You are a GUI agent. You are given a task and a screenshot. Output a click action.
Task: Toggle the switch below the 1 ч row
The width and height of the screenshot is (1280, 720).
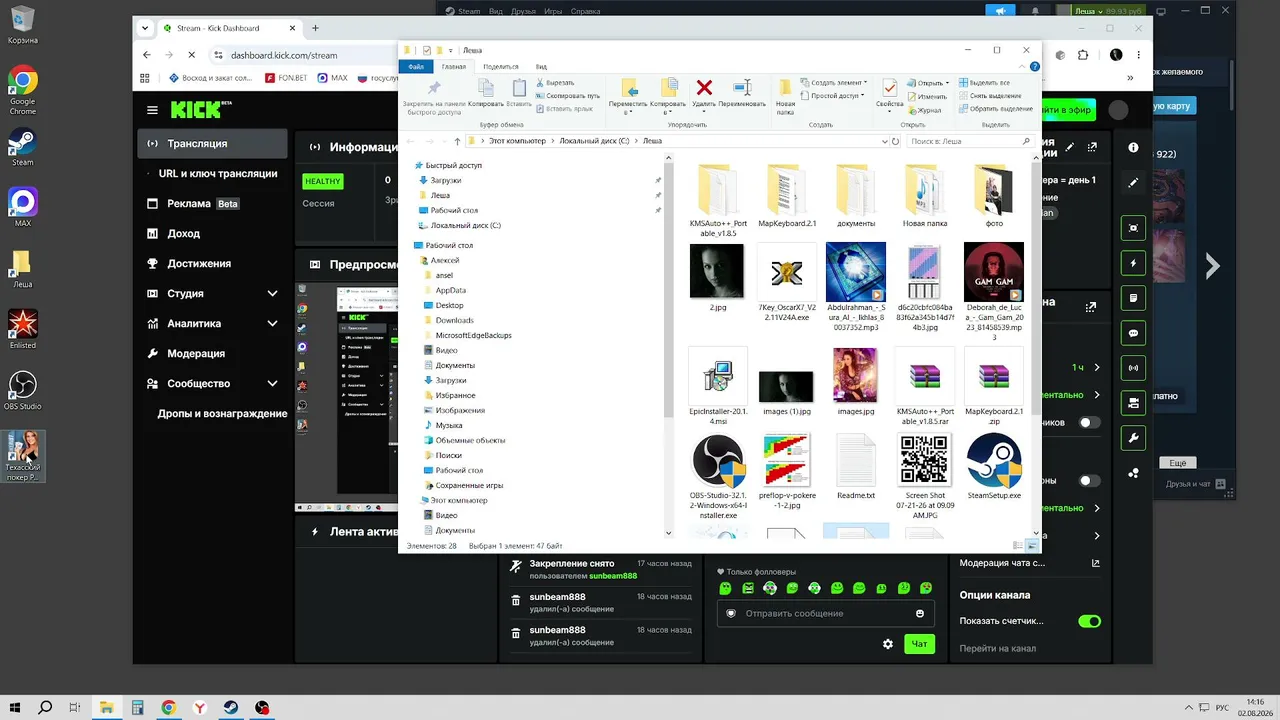[1089, 423]
